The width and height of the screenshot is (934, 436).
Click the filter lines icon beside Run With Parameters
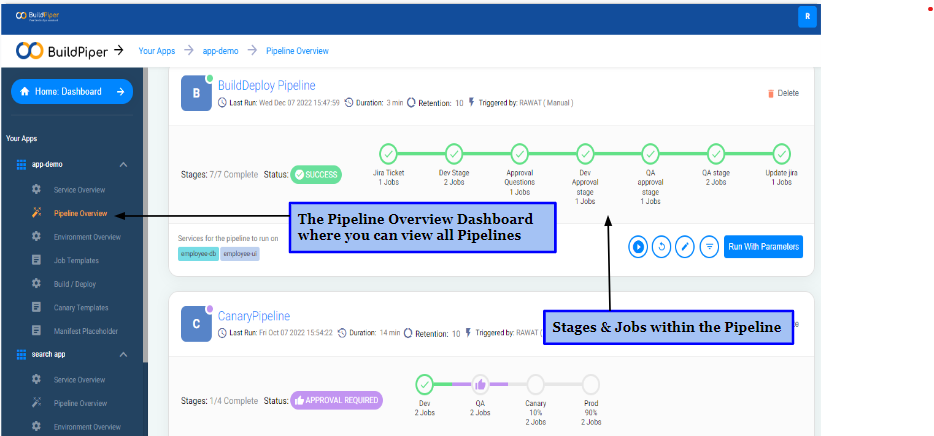click(709, 246)
